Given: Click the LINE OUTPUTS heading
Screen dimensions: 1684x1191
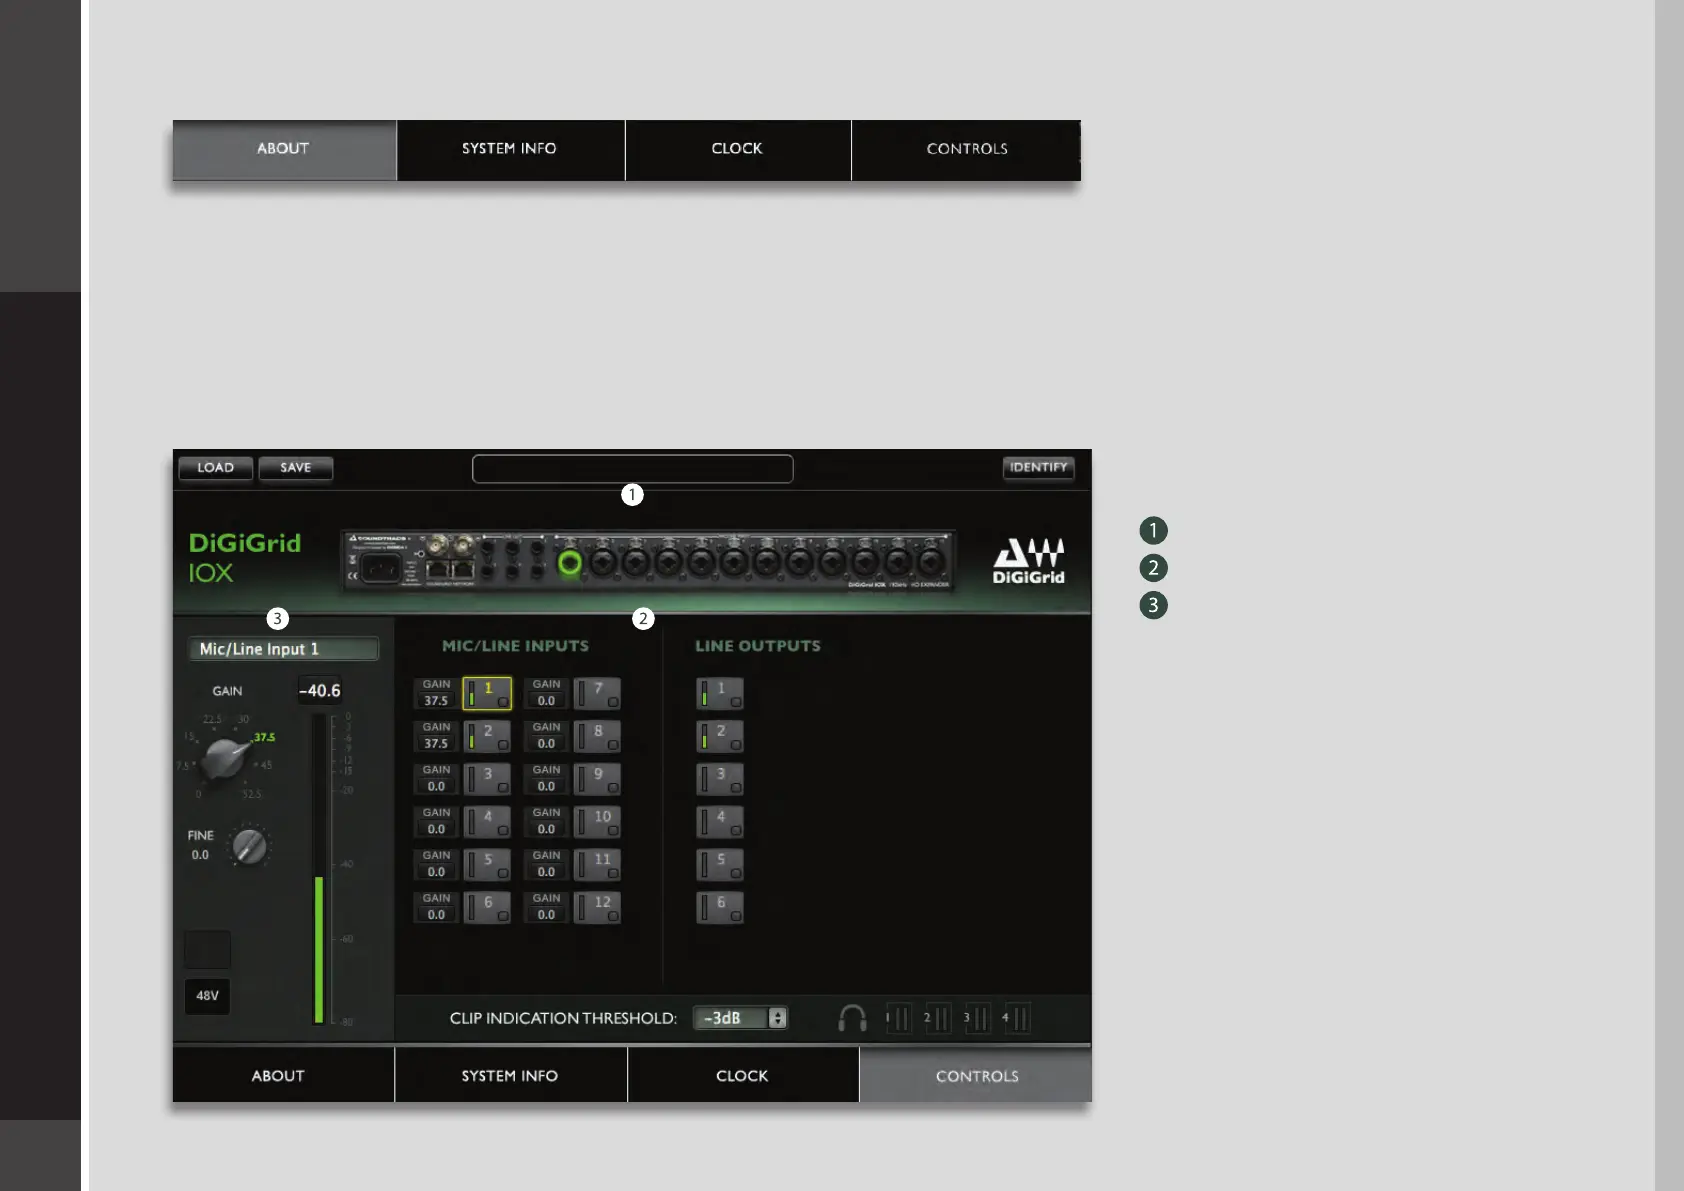Looking at the screenshot, I should [758, 646].
